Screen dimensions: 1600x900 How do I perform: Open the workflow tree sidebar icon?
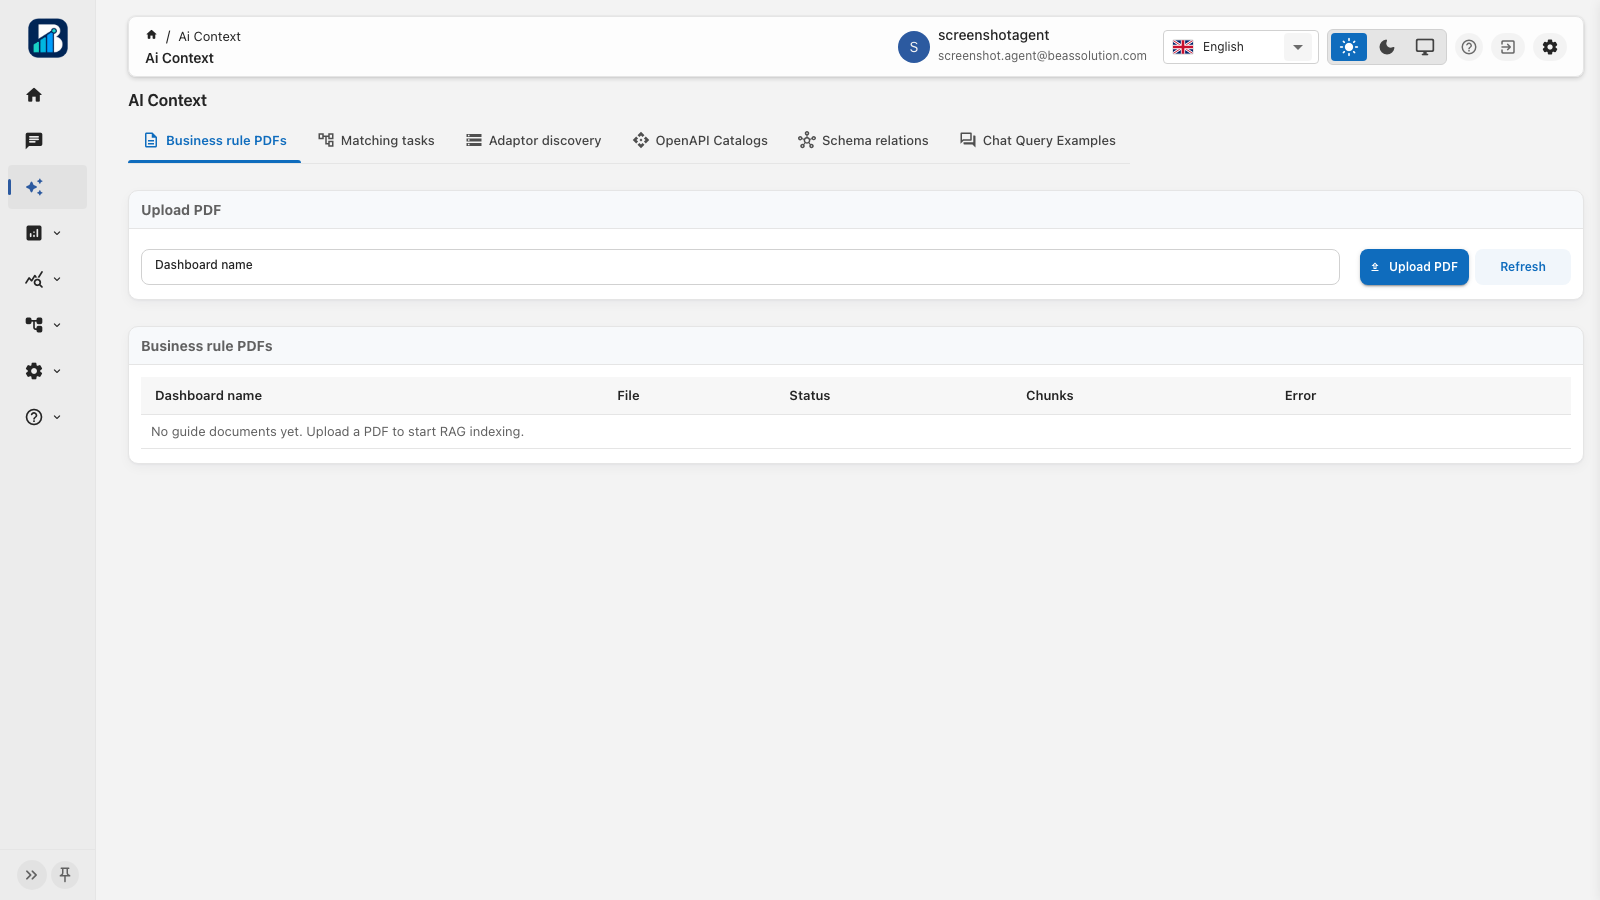pyautogui.click(x=34, y=325)
